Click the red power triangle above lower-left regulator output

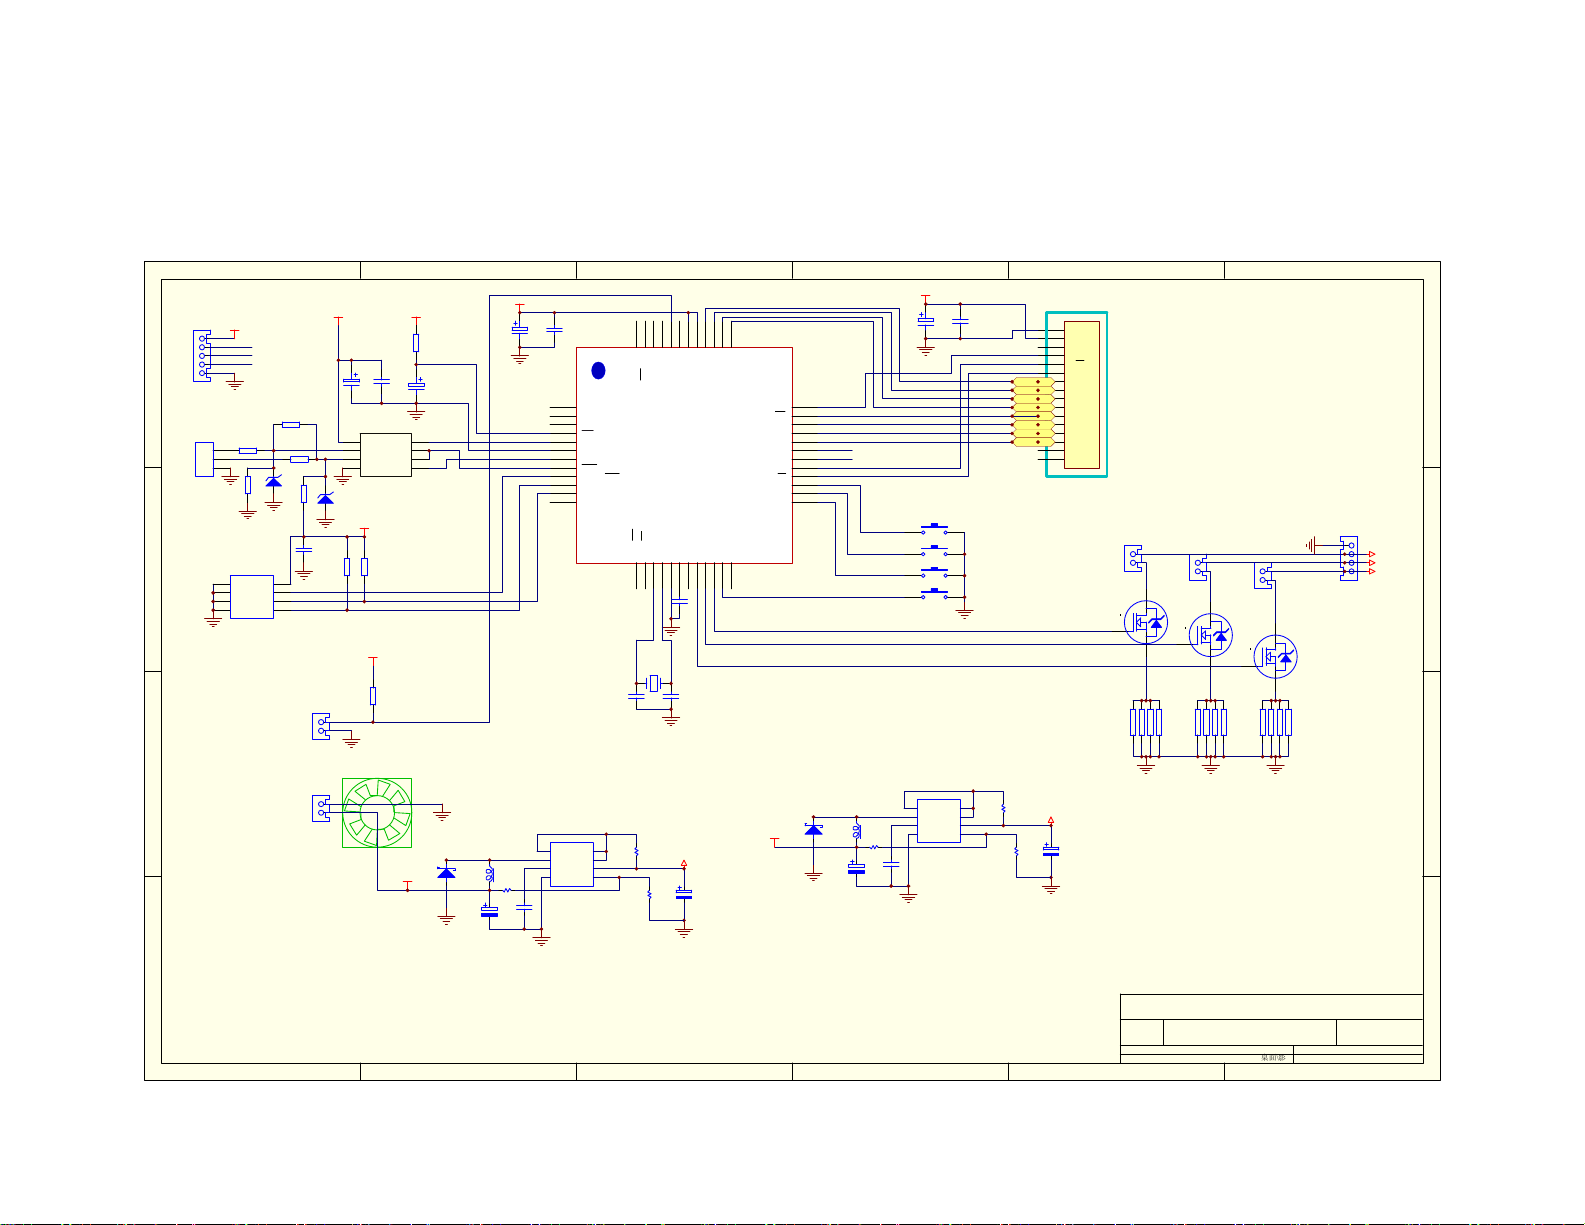click(684, 862)
